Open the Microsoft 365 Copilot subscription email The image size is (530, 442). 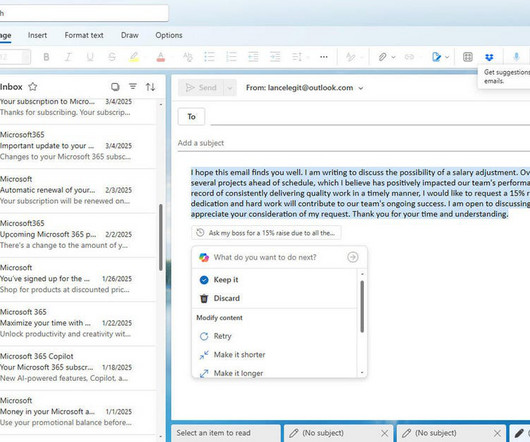coord(78,367)
